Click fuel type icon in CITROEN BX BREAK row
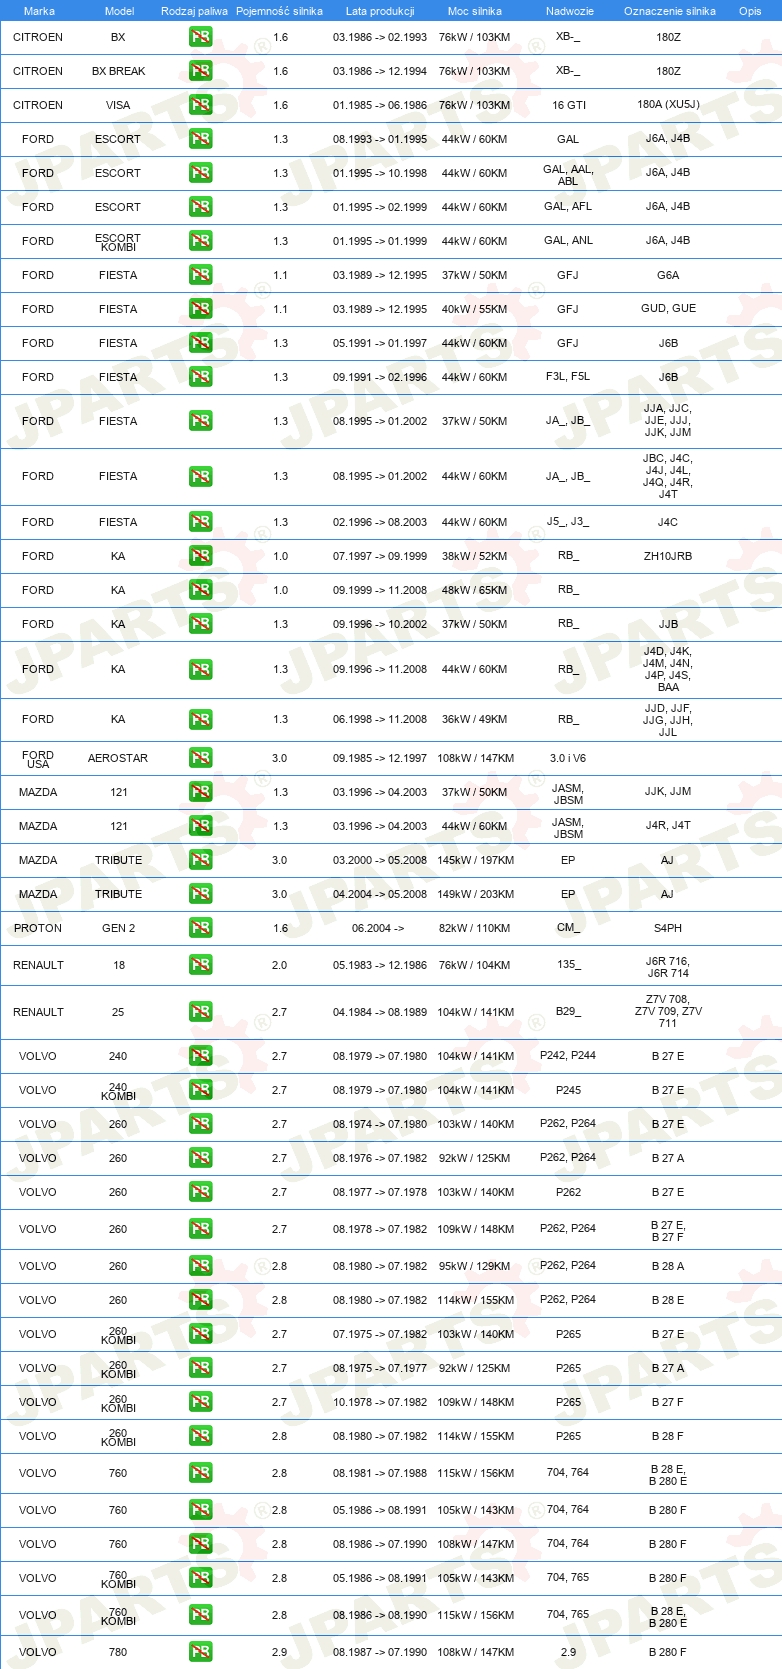This screenshot has width=782, height=1669. point(200,71)
